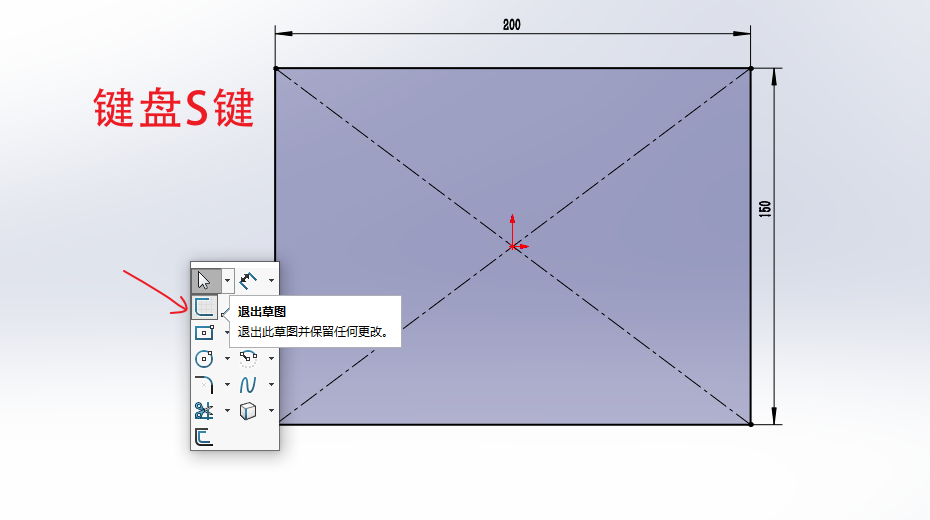The image size is (930, 520).
Task: Open dropdown arrow beside the cube icon
Action: pos(271,410)
